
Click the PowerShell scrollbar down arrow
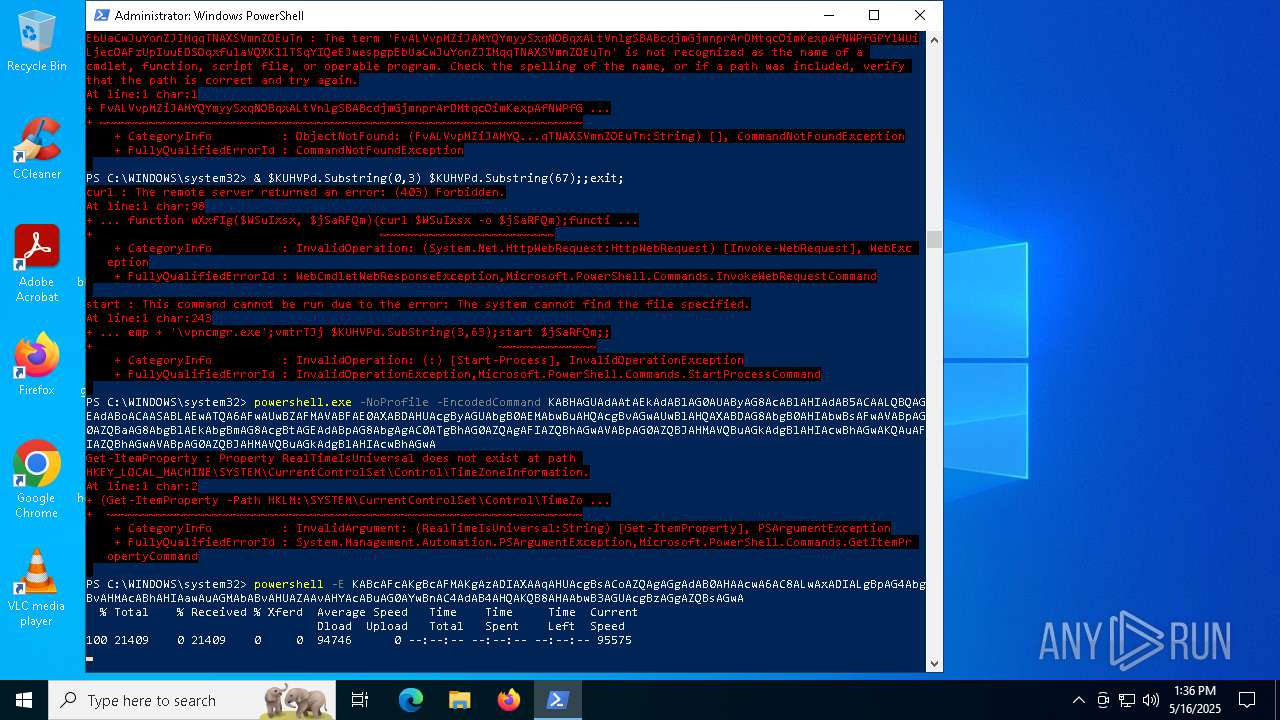[x=934, y=662]
